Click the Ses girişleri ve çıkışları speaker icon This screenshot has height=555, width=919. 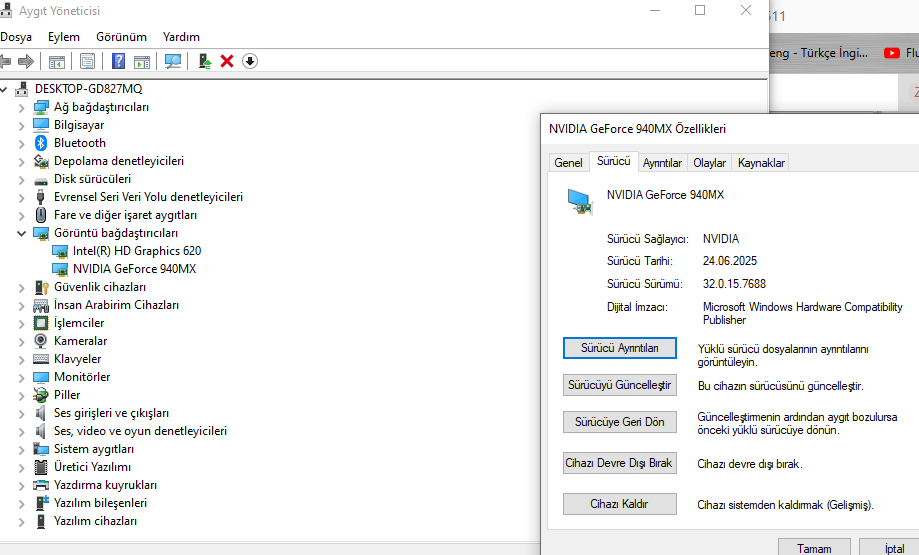40,413
